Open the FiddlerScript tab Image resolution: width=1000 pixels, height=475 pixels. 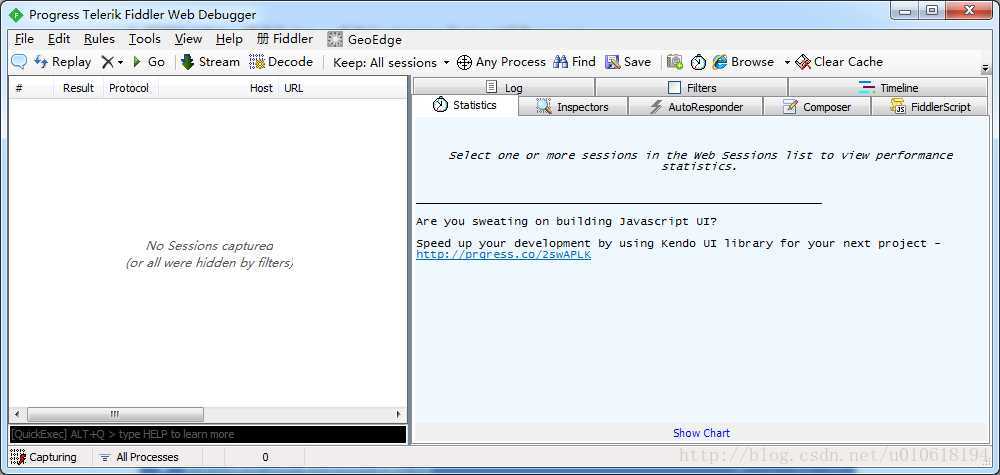pos(930,106)
